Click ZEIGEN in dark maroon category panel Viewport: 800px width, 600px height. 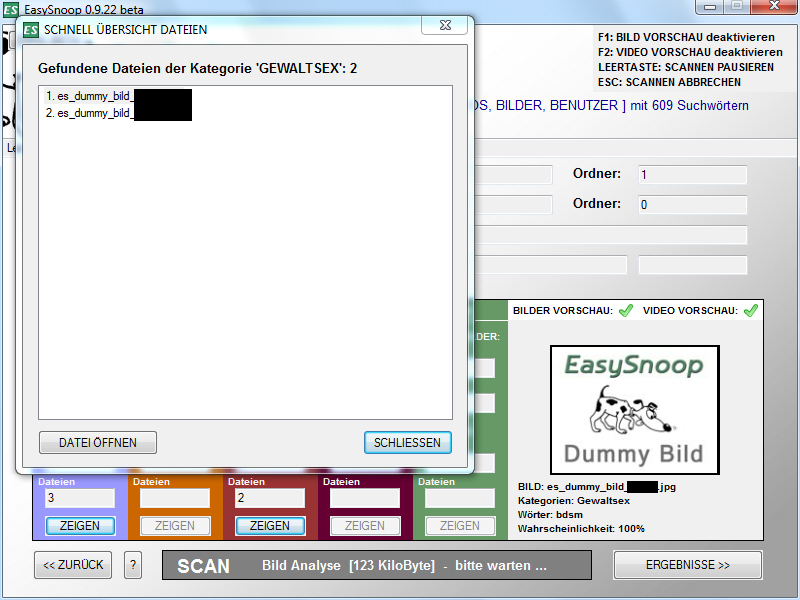[x=365, y=526]
